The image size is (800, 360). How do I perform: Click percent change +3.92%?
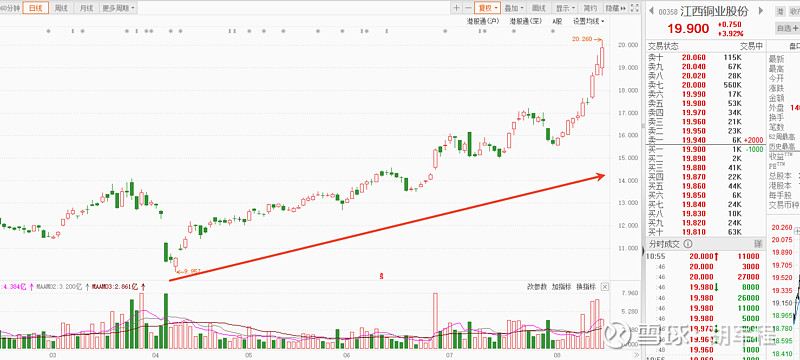(730, 33)
